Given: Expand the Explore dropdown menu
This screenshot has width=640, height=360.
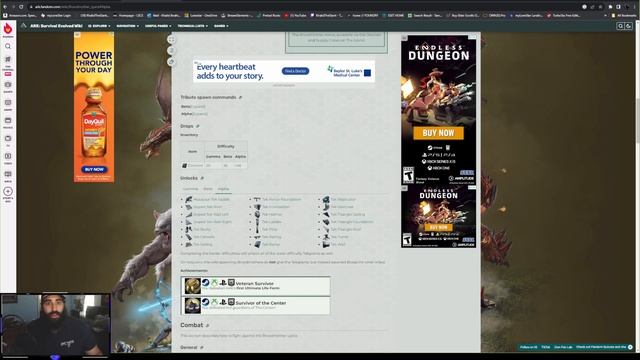Looking at the screenshot, I should click(x=99, y=26).
